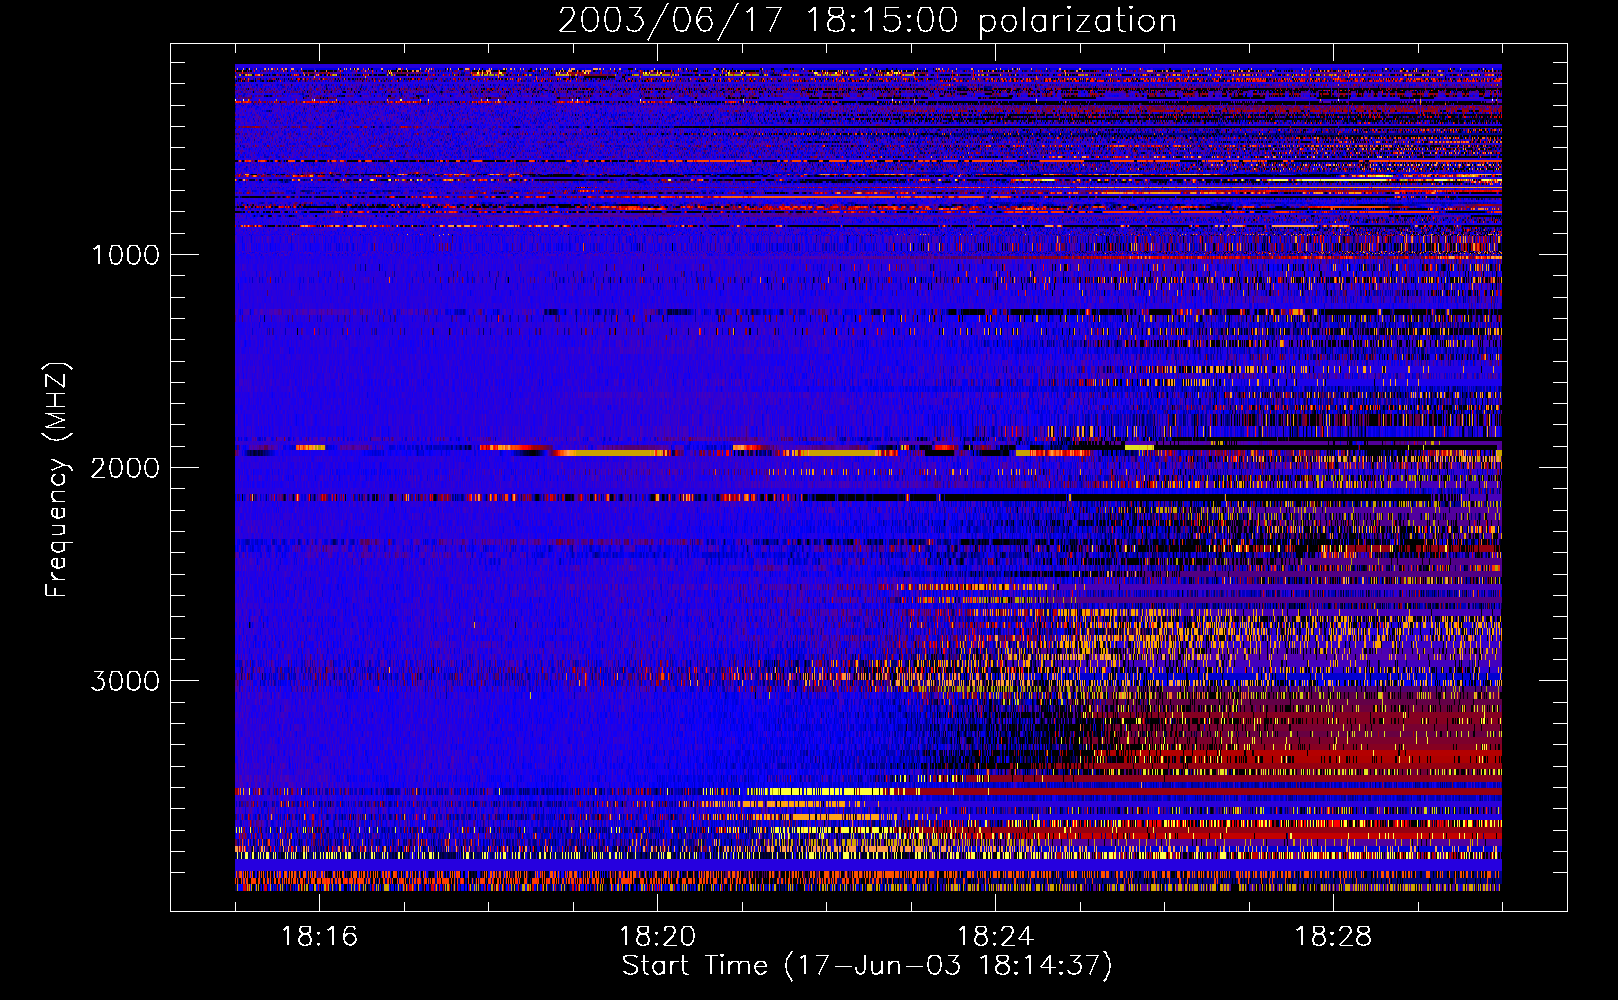The height and width of the screenshot is (1000, 1618).
Task: Select the 'Frequency (MHZ)' y-axis label
Action: click(x=58, y=480)
